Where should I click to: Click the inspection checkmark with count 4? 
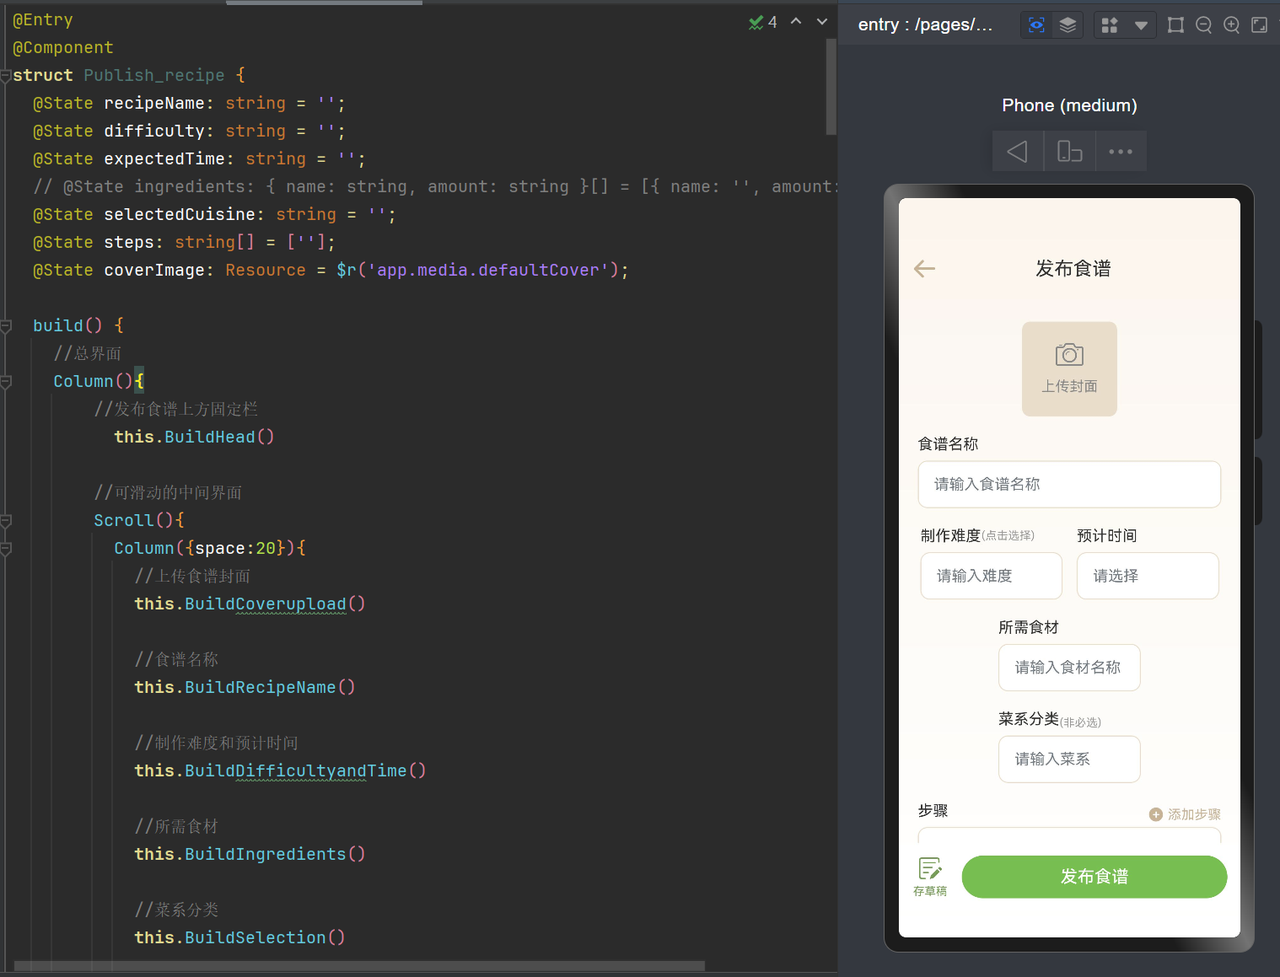(763, 22)
